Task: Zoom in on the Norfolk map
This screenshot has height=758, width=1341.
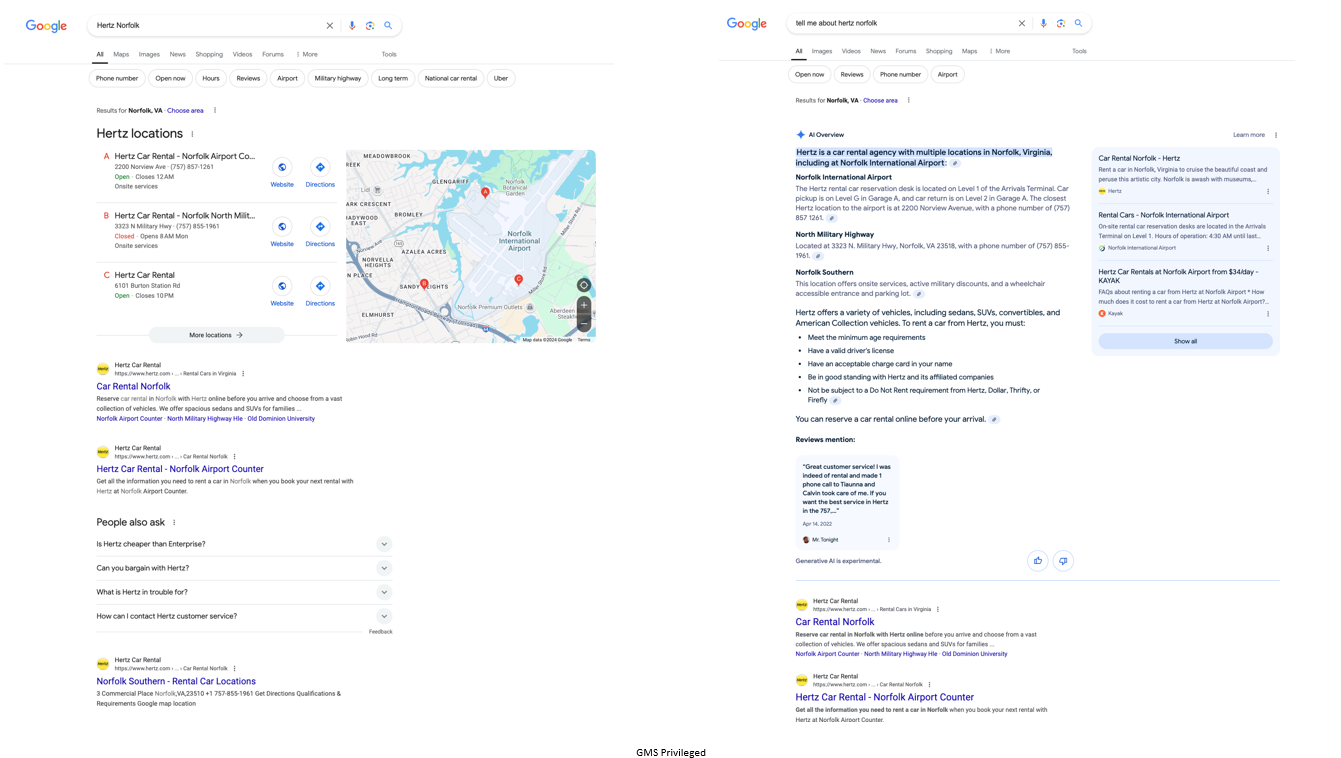Action: coord(584,305)
